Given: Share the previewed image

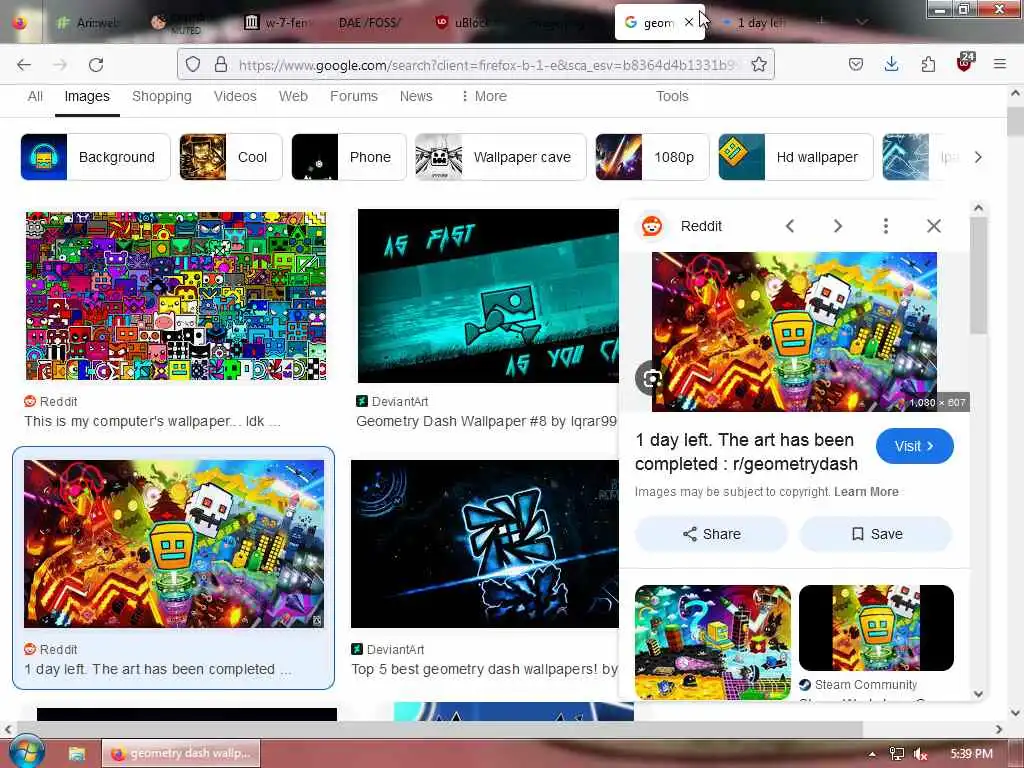Looking at the screenshot, I should pyautogui.click(x=711, y=534).
